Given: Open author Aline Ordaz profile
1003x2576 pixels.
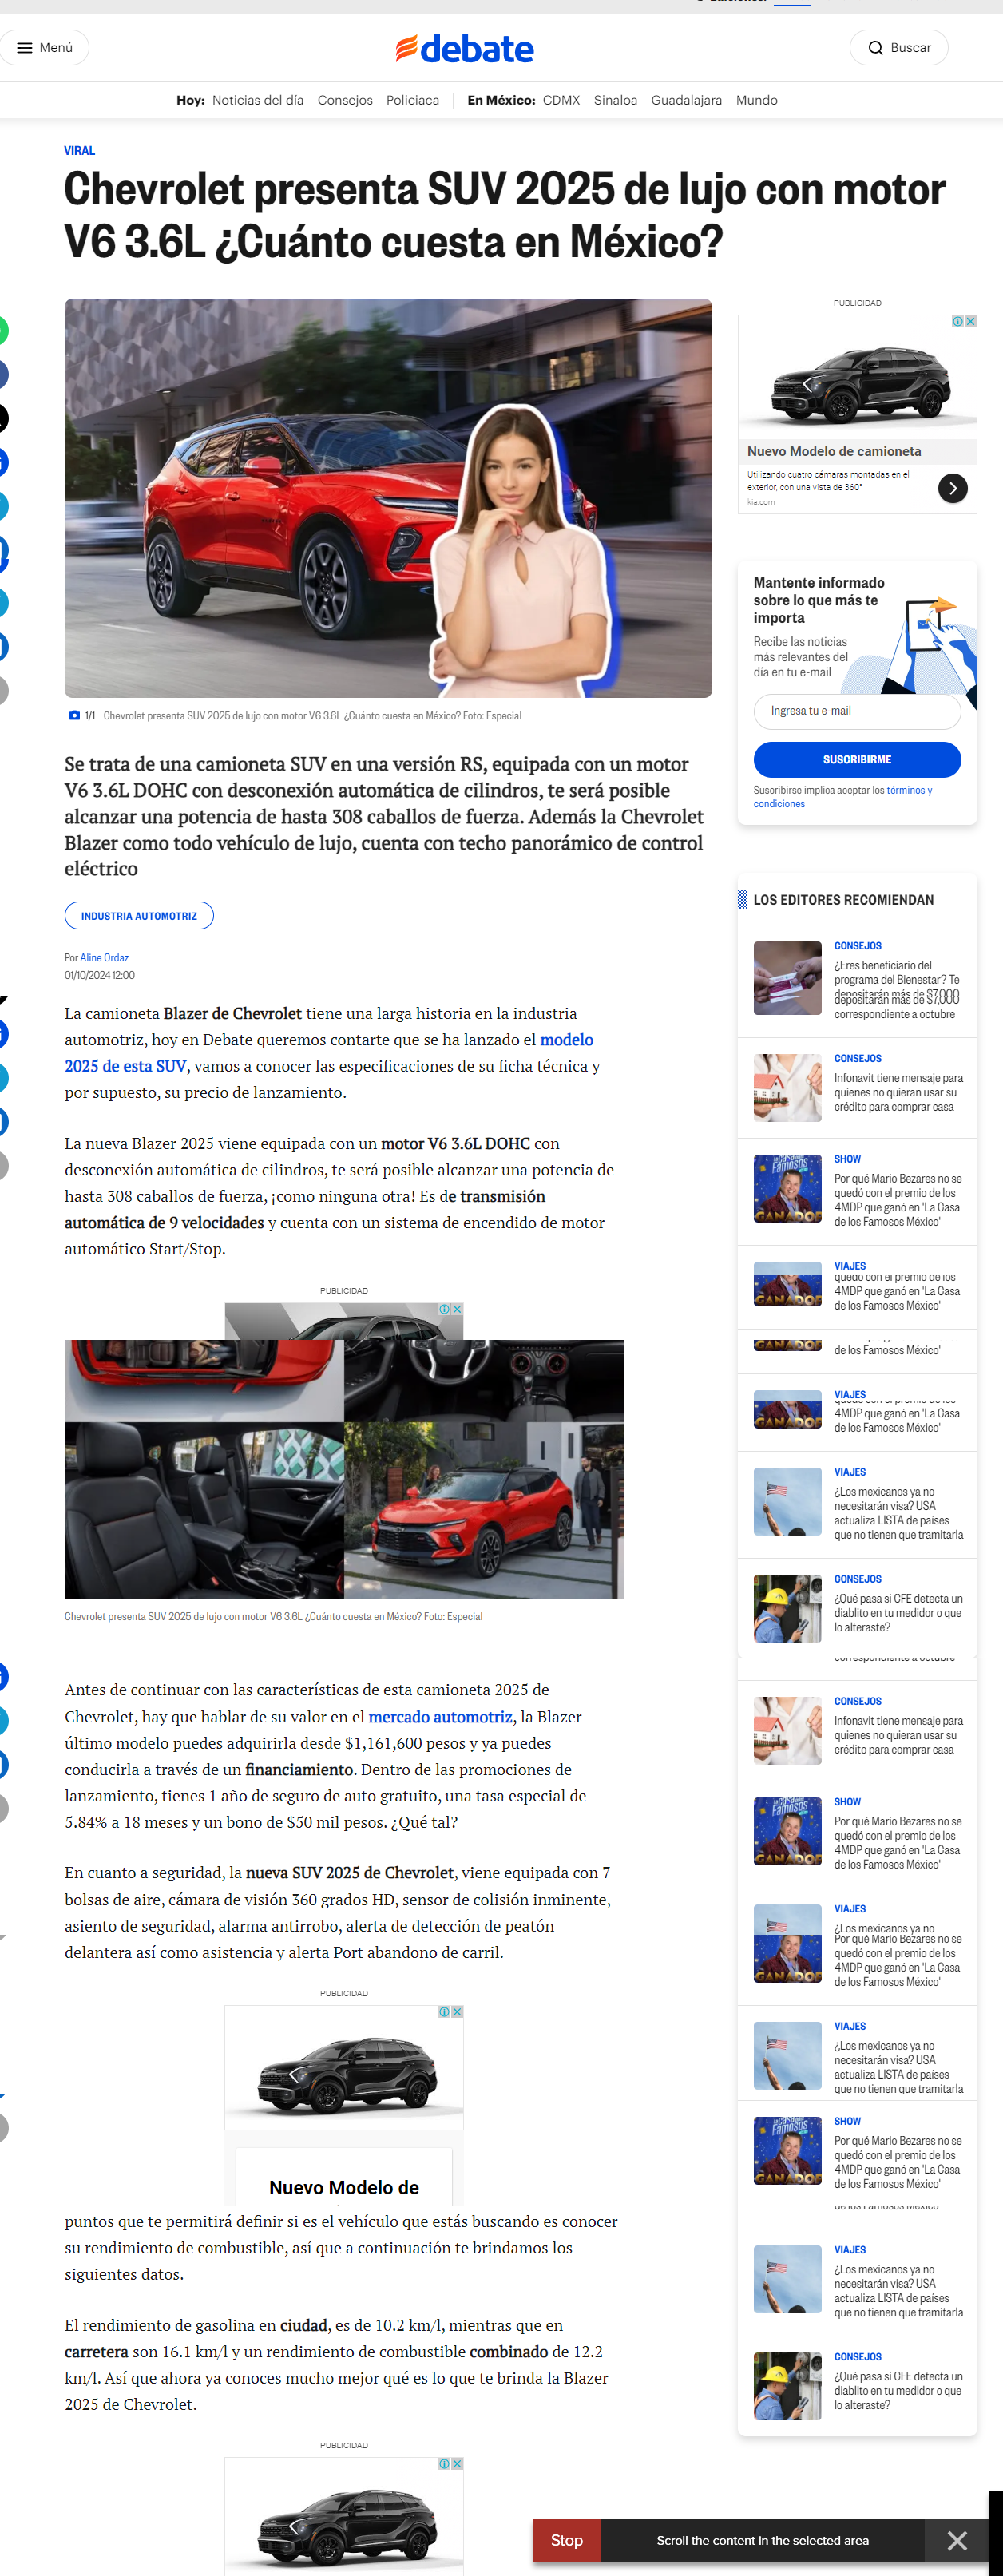Looking at the screenshot, I should coord(104,958).
